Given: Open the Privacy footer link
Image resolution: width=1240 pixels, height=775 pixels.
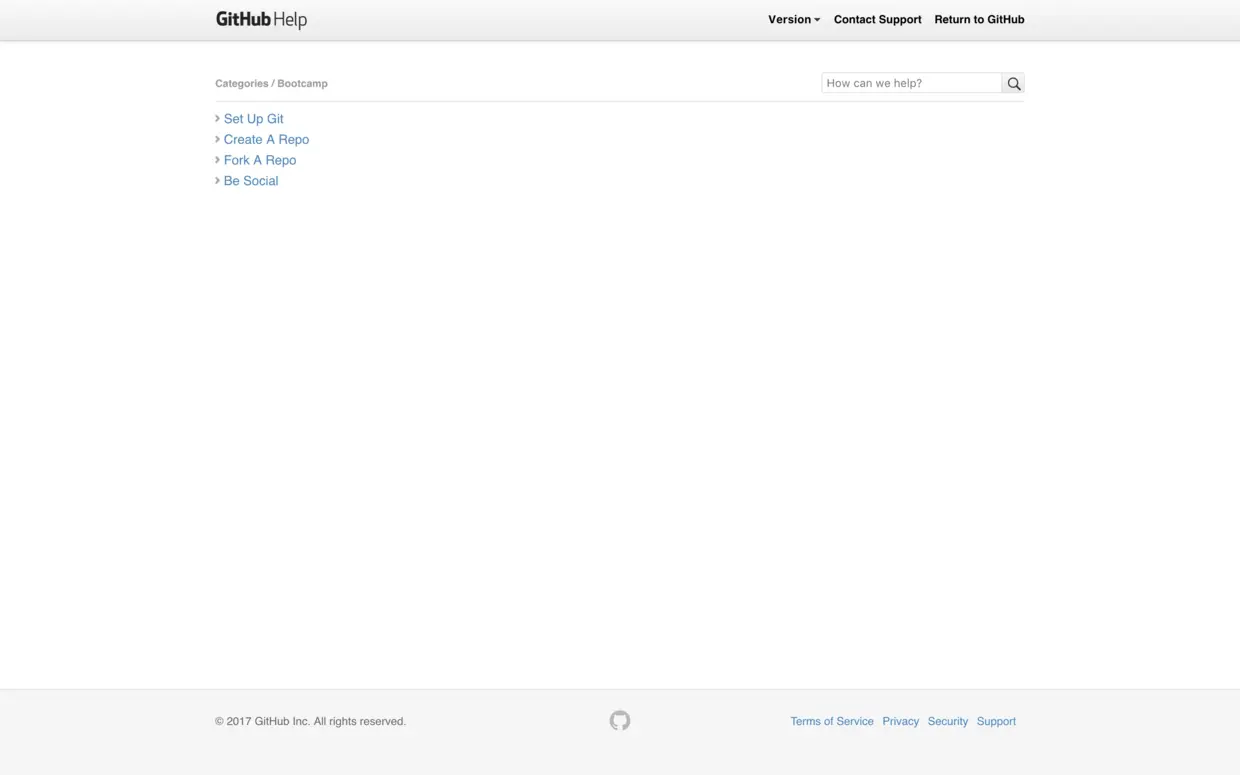Looking at the screenshot, I should tap(900, 721).
